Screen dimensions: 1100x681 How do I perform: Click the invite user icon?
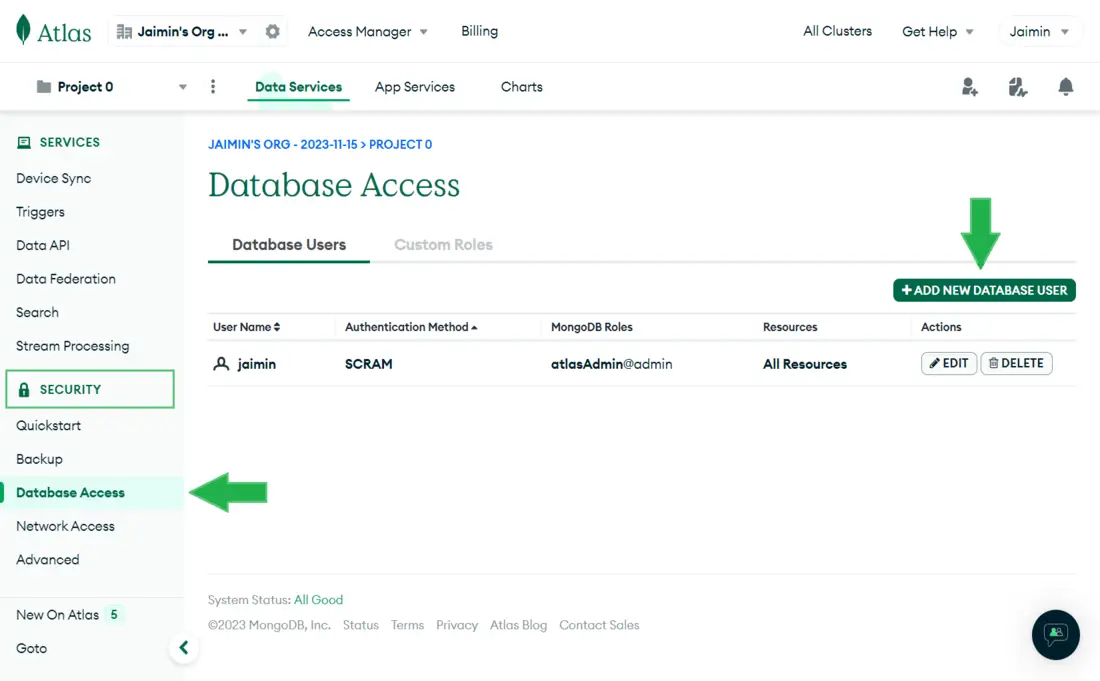(969, 87)
